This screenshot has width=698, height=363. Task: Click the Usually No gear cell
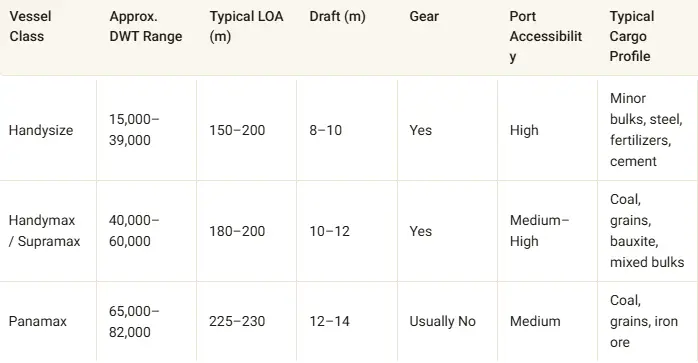pos(443,321)
